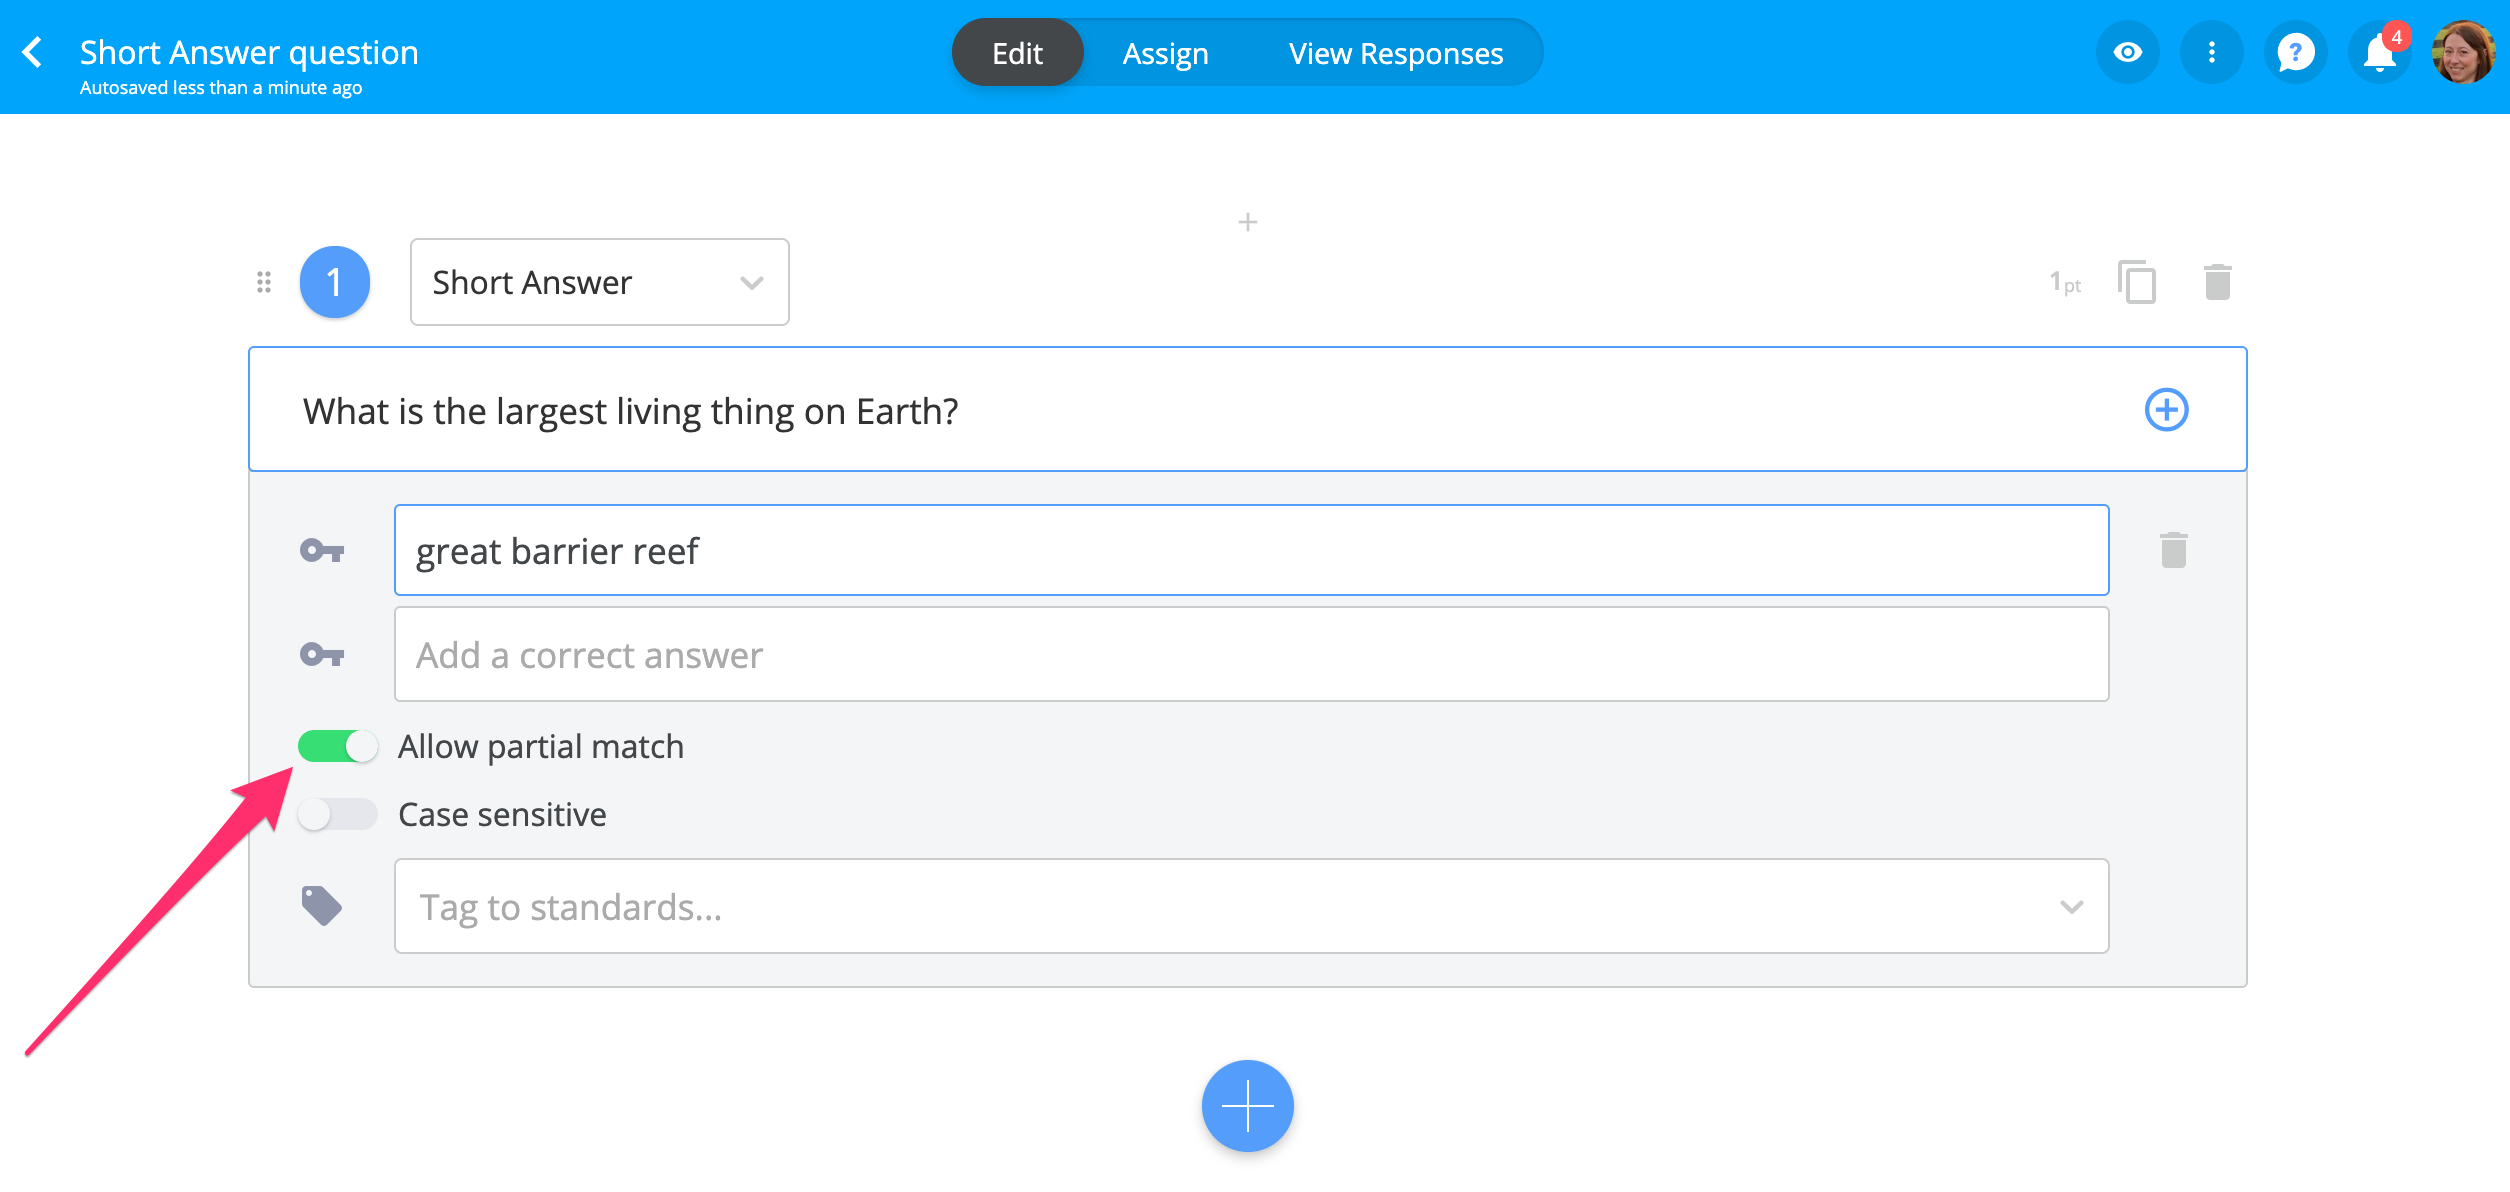Click the plus icon in the question box
This screenshot has width=2510, height=1192.
[x=2166, y=410]
